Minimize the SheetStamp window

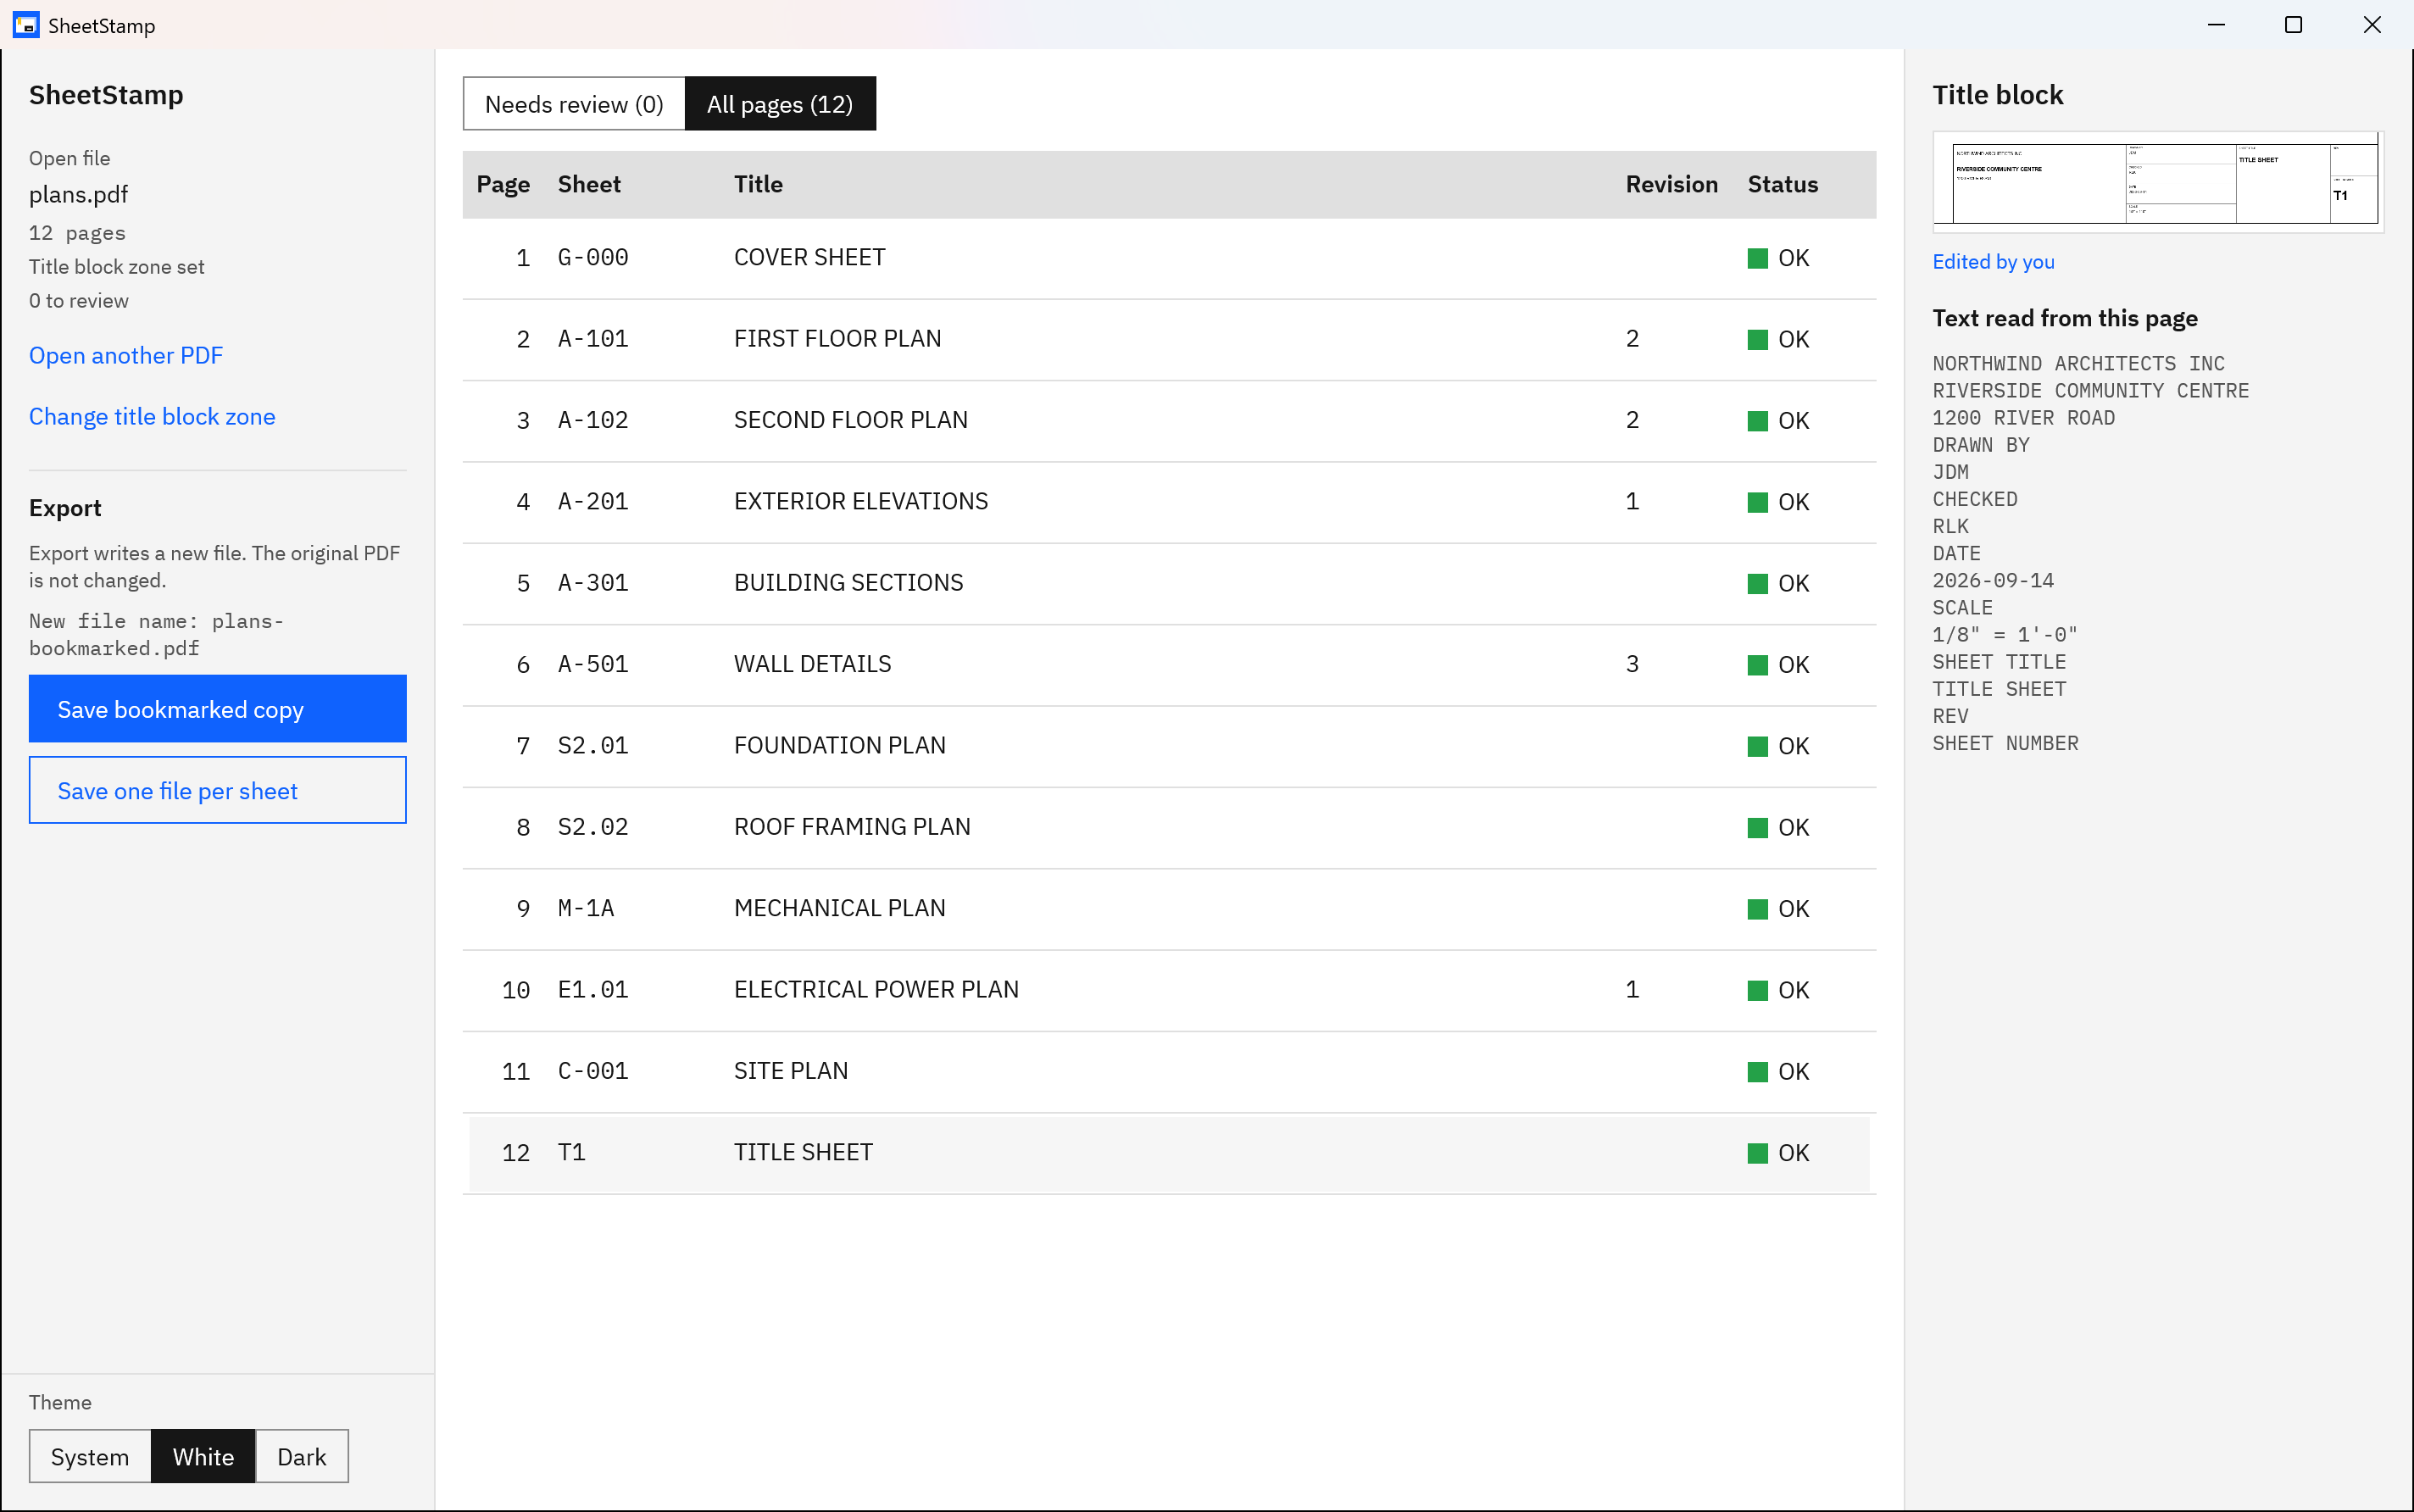pyautogui.click(x=2216, y=25)
